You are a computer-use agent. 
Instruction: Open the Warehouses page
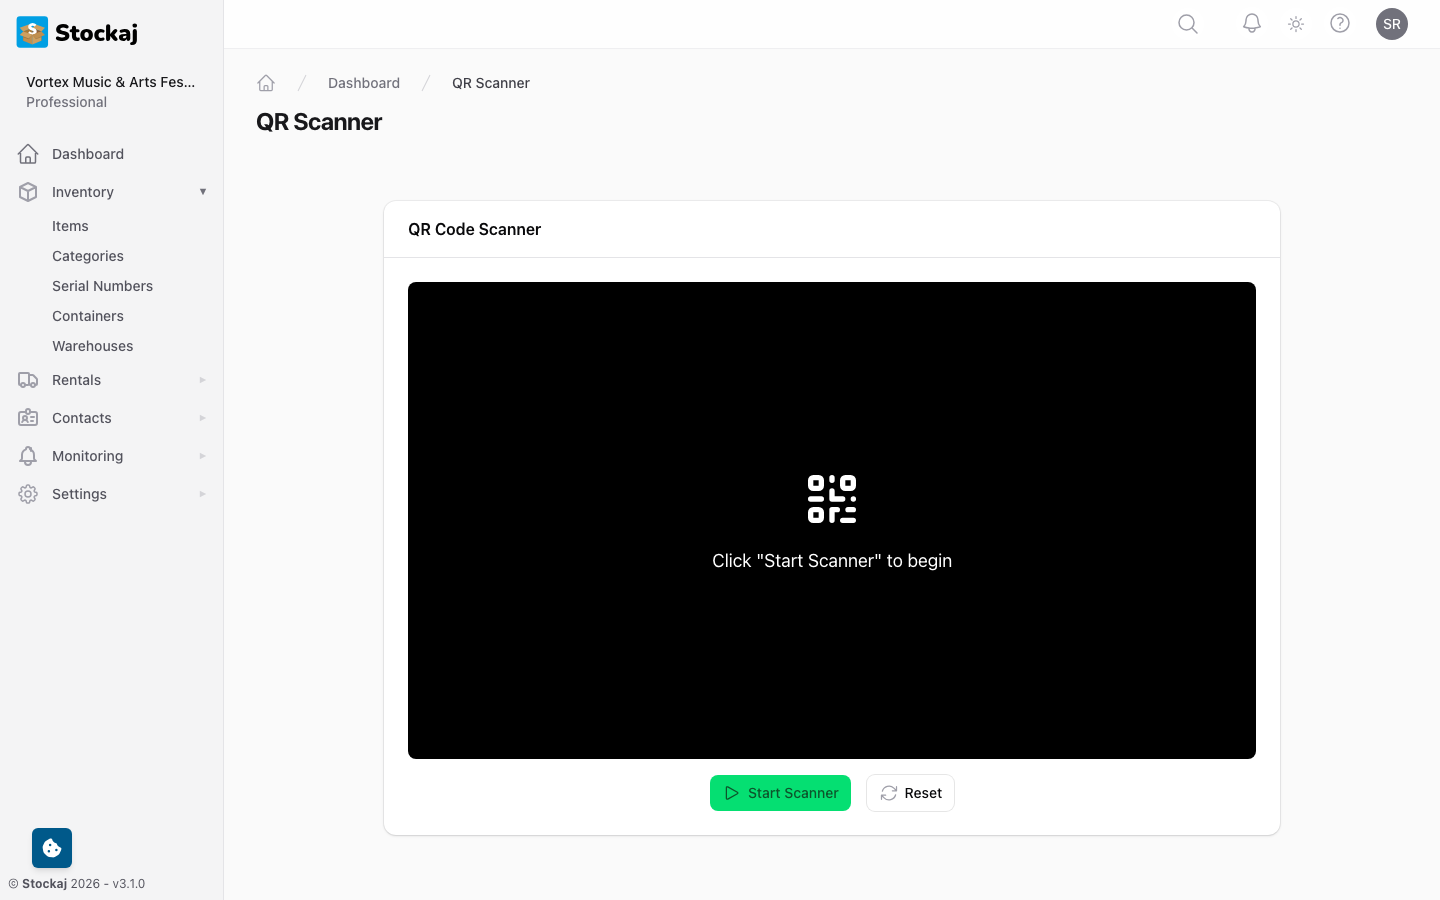tap(92, 346)
